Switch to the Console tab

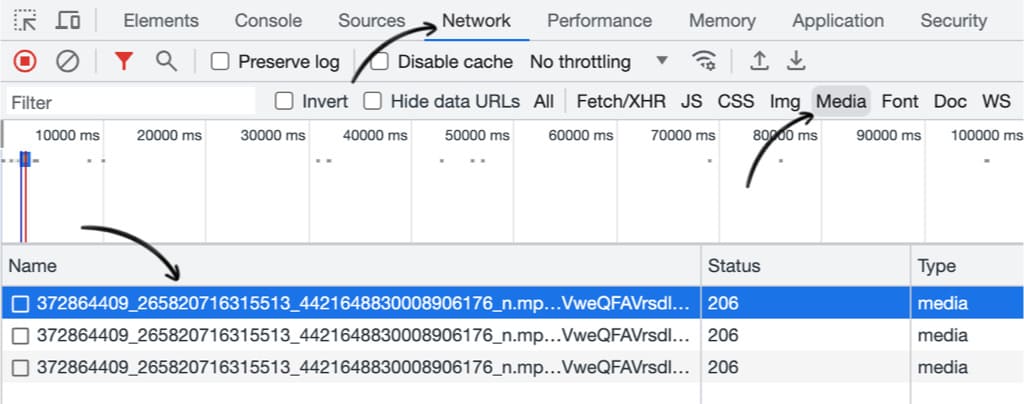[268, 21]
